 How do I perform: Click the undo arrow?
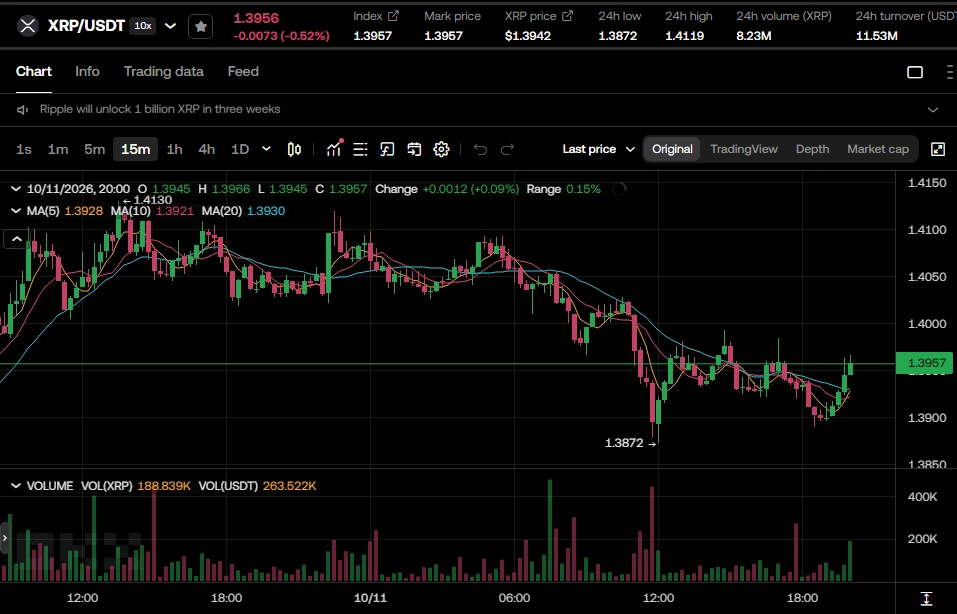[480, 150]
